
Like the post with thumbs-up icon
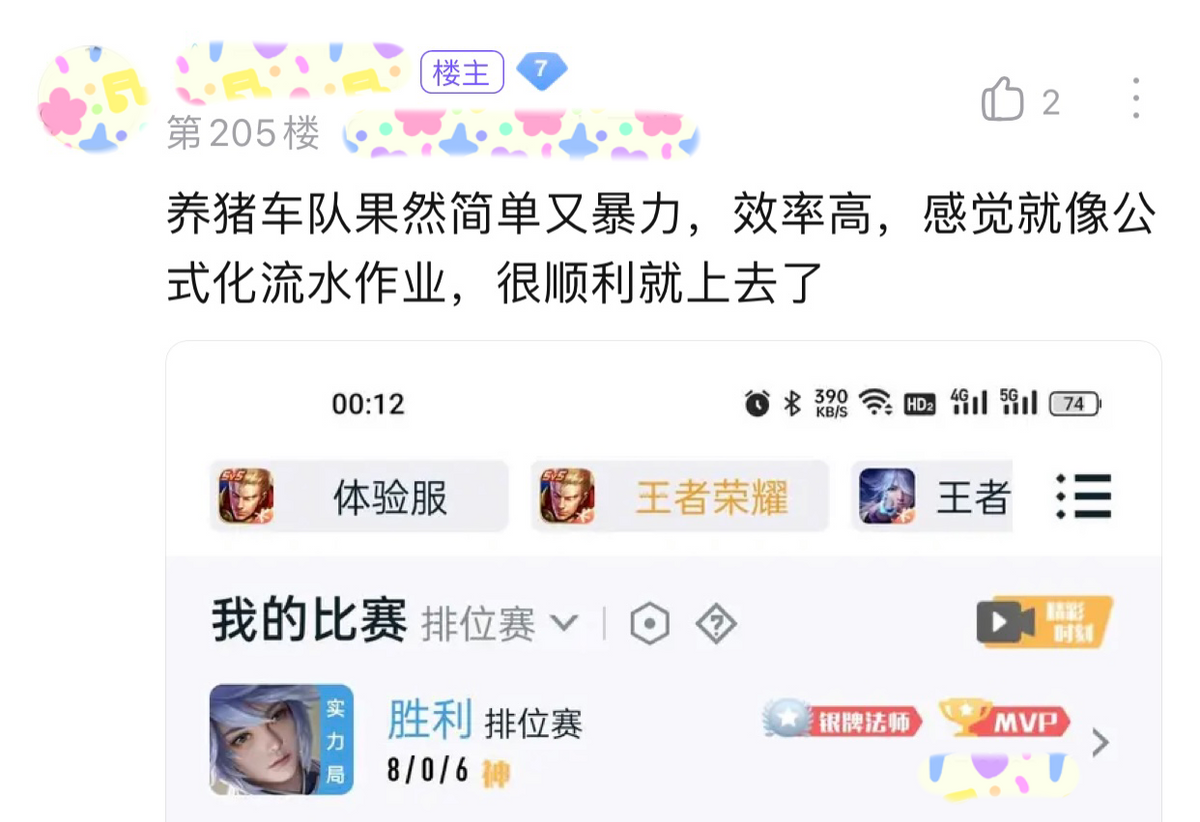(1003, 101)
